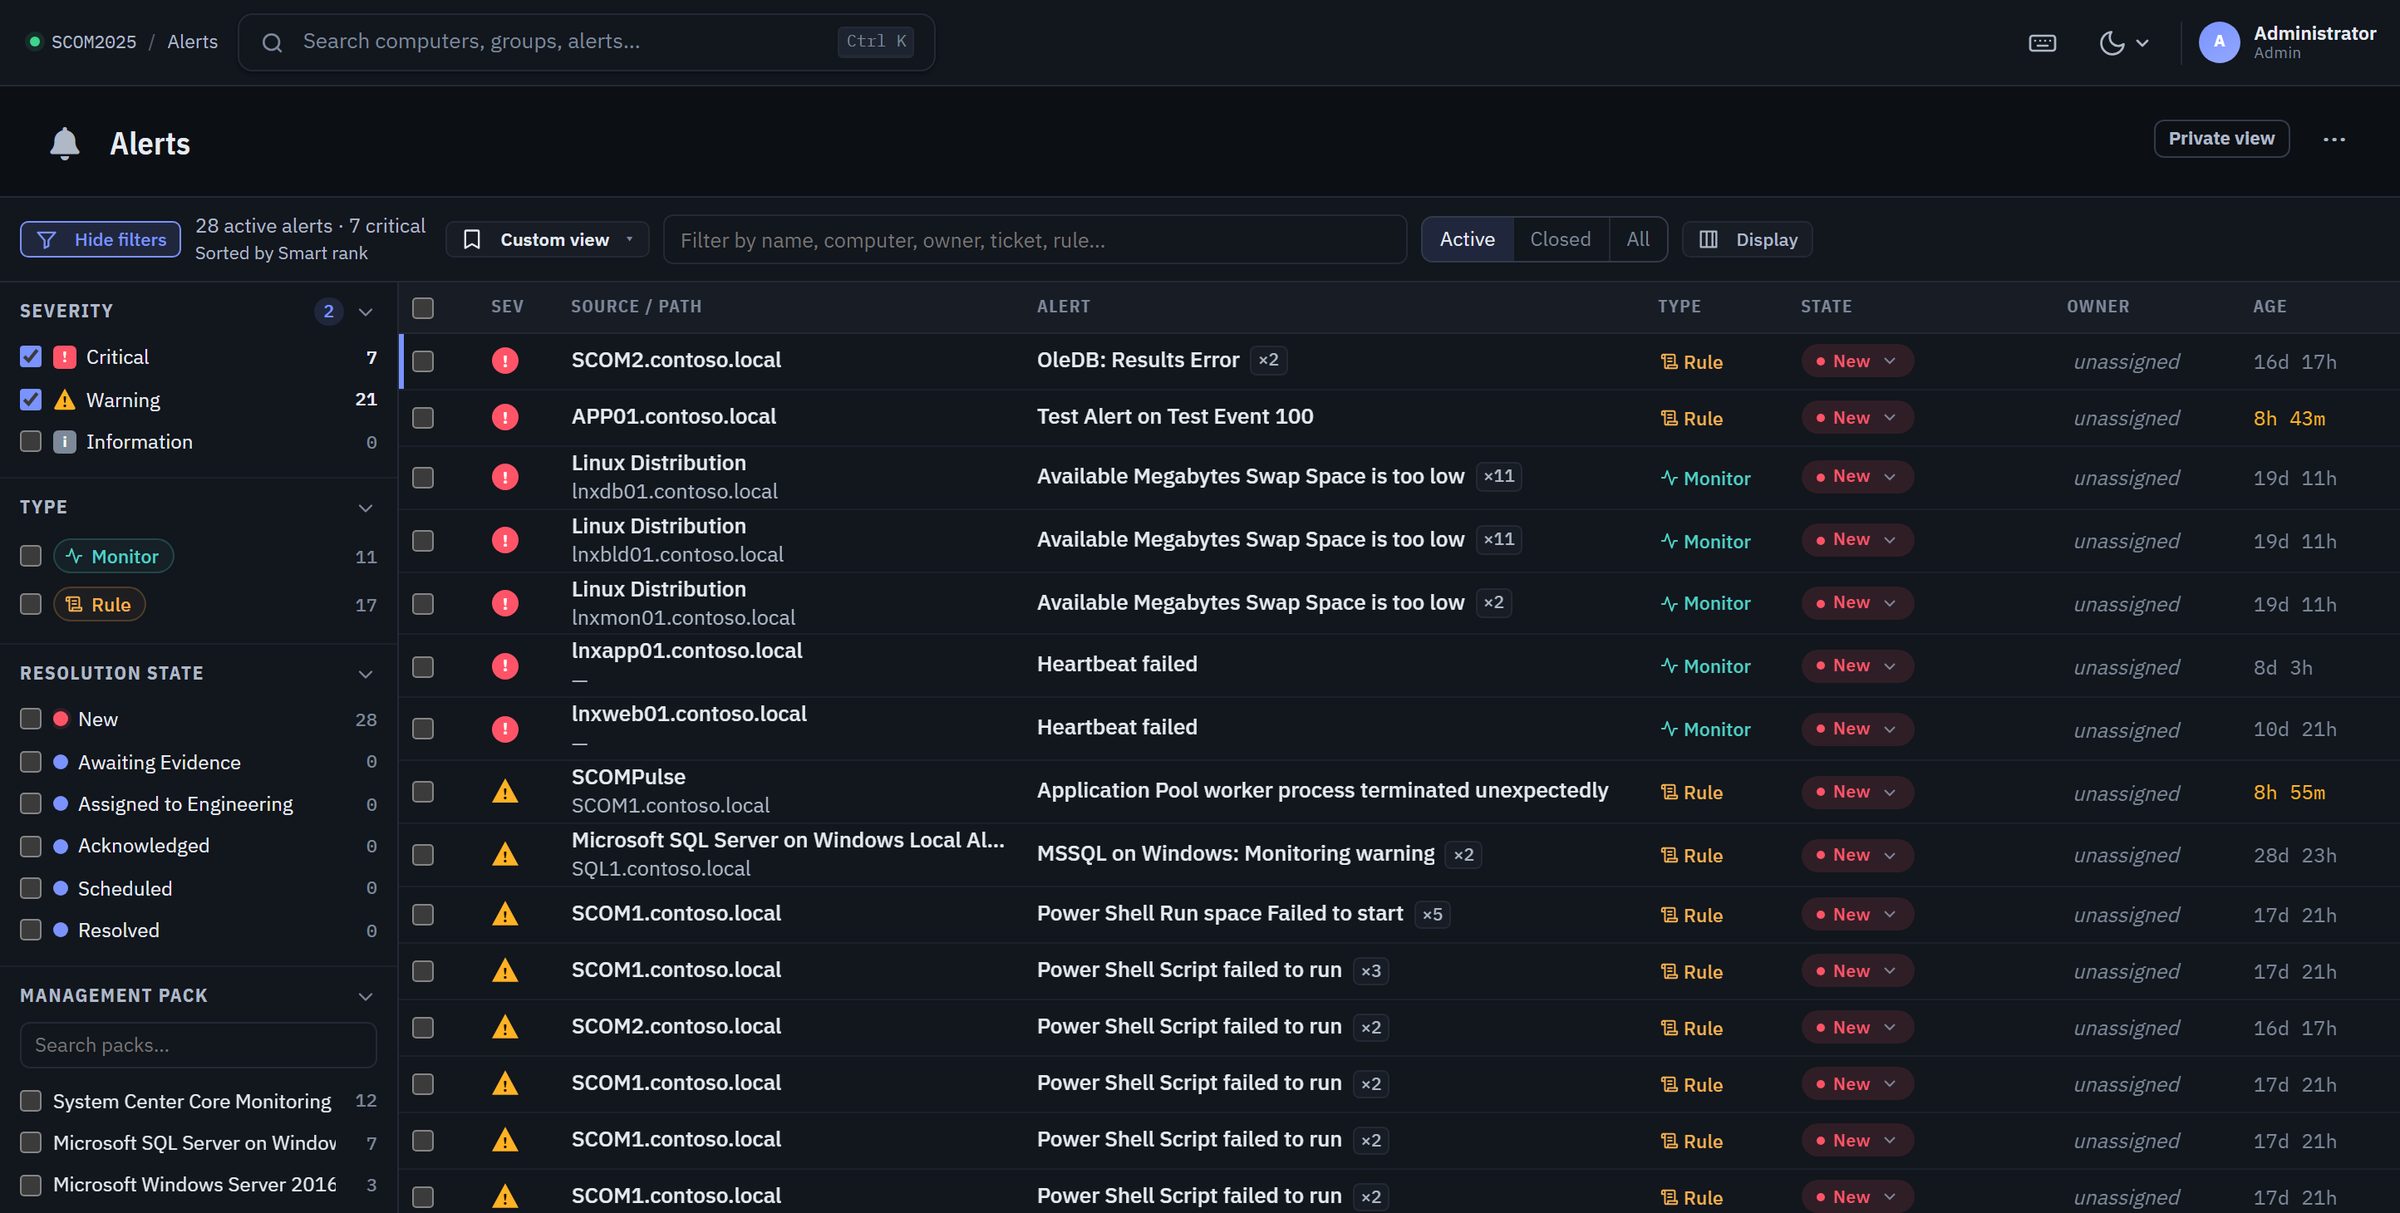Open the three-dots more options menu
Image resolution: width=2400 pixels, height=1213 pixels.
[x=2334, y=139]
